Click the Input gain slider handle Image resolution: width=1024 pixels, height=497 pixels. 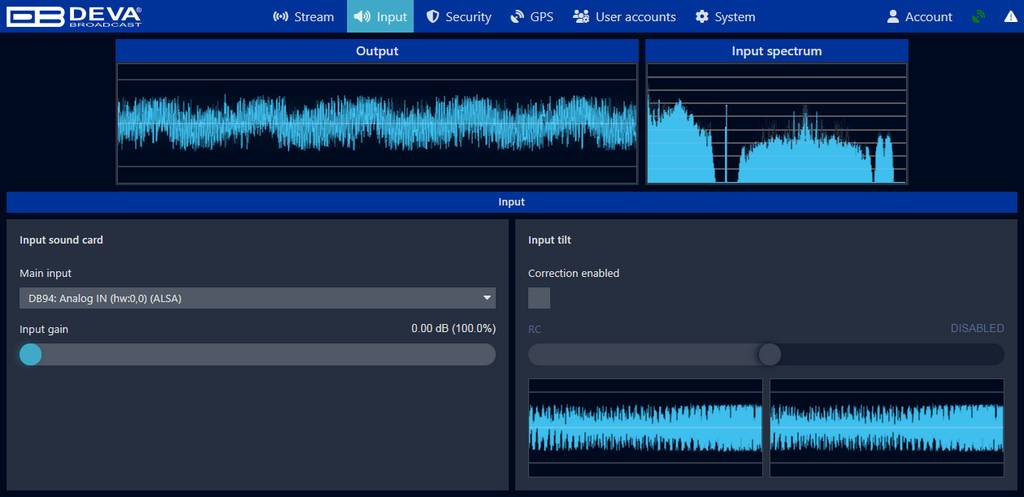(31, 355)
